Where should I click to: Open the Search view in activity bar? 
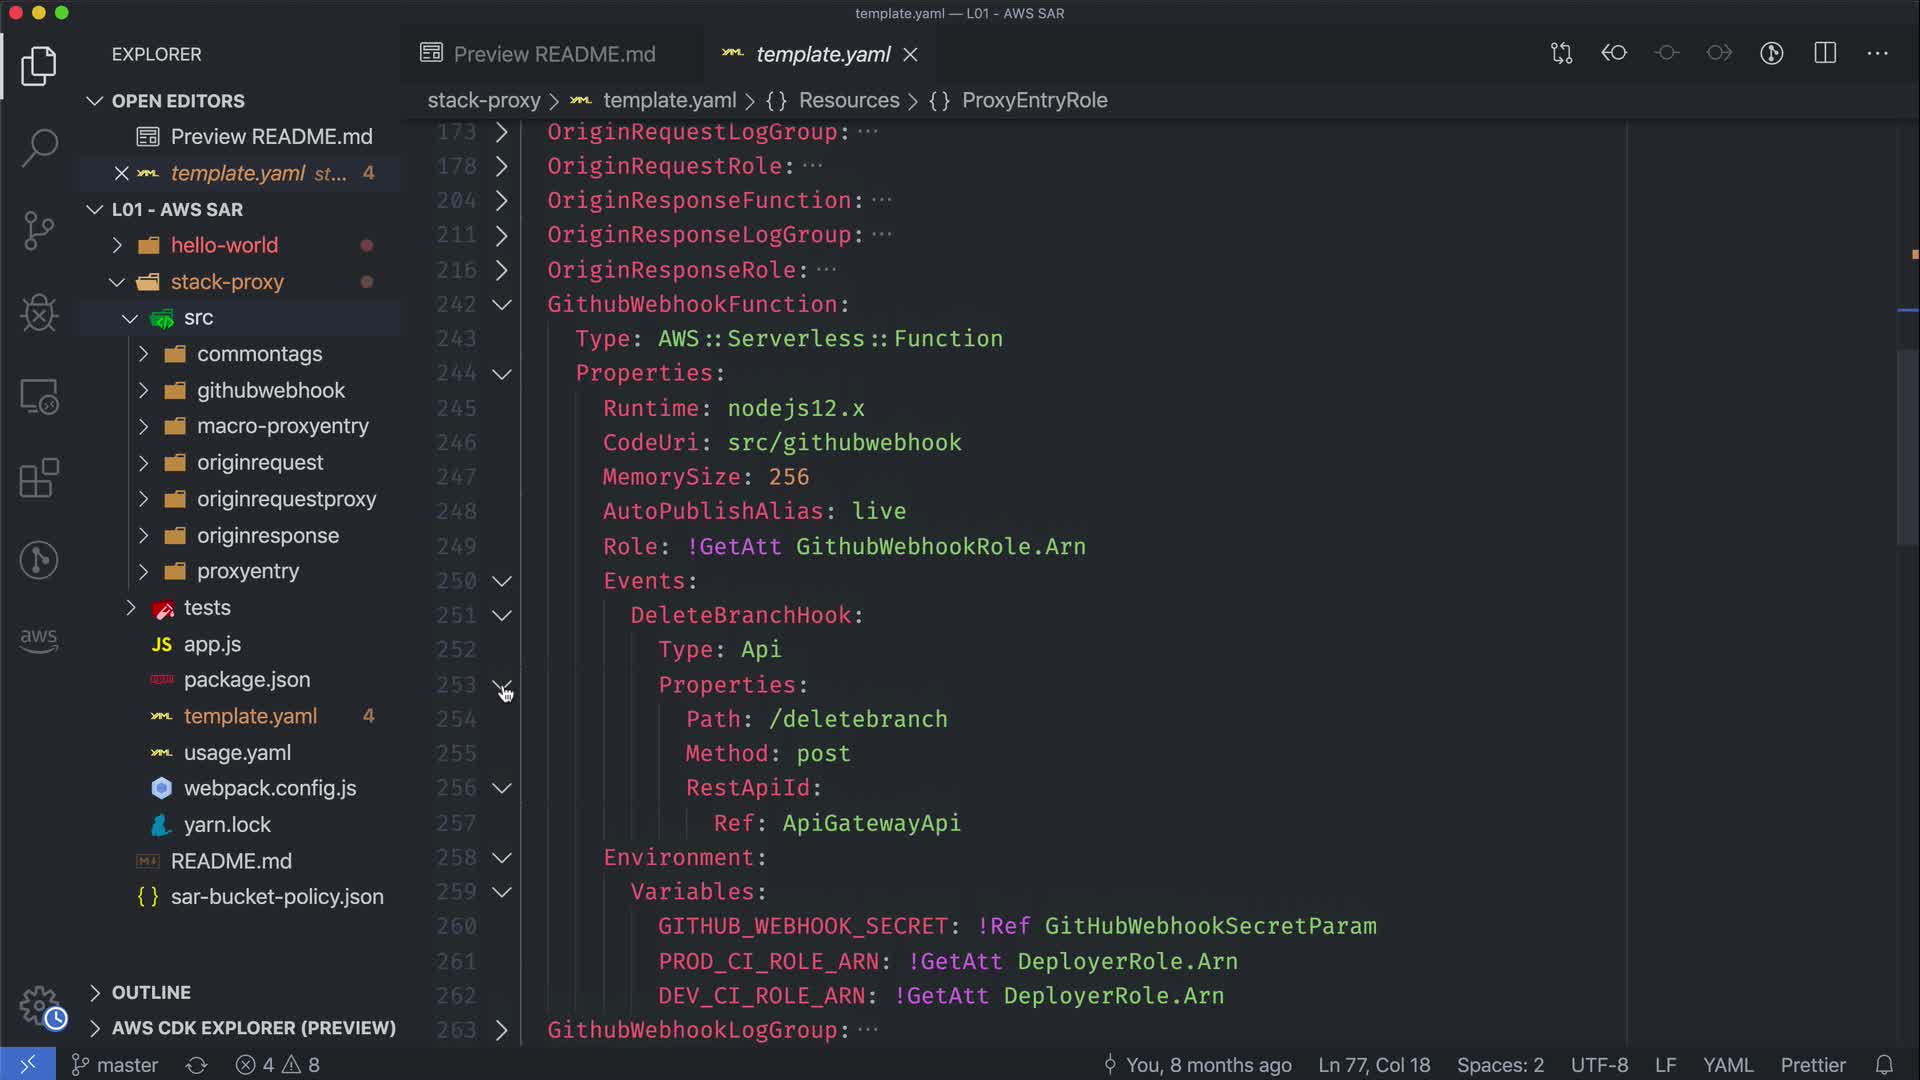tap(39, 148)
